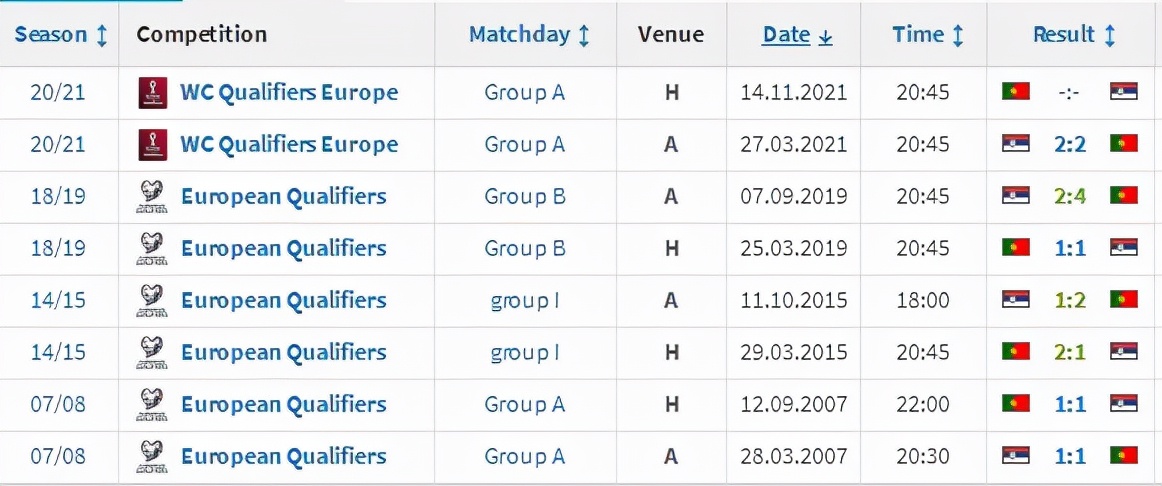The height and width of the screenshot is (486, 1162).
Task: Click Serbia flag in the 27.03.2021 row
Action: tap(1015, 145)
